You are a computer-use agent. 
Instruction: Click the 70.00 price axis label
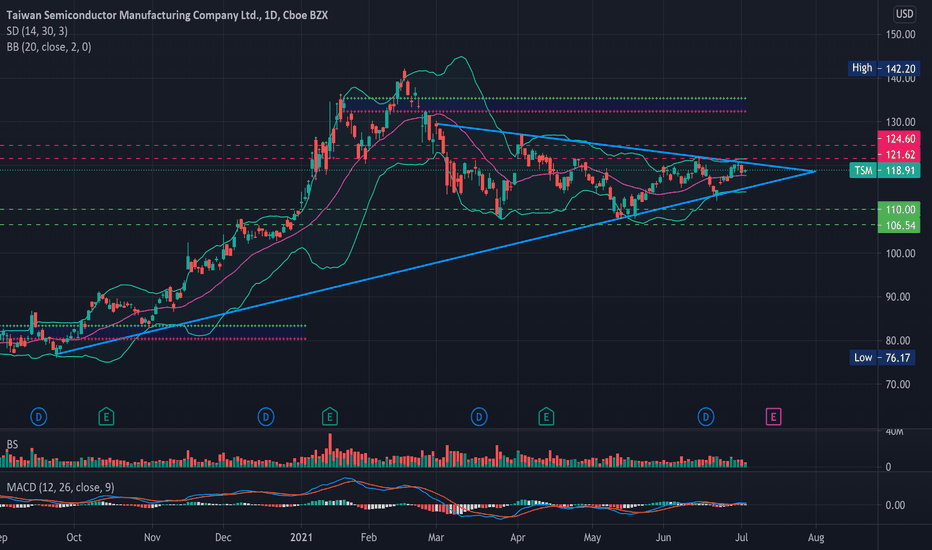pos(898,385)
